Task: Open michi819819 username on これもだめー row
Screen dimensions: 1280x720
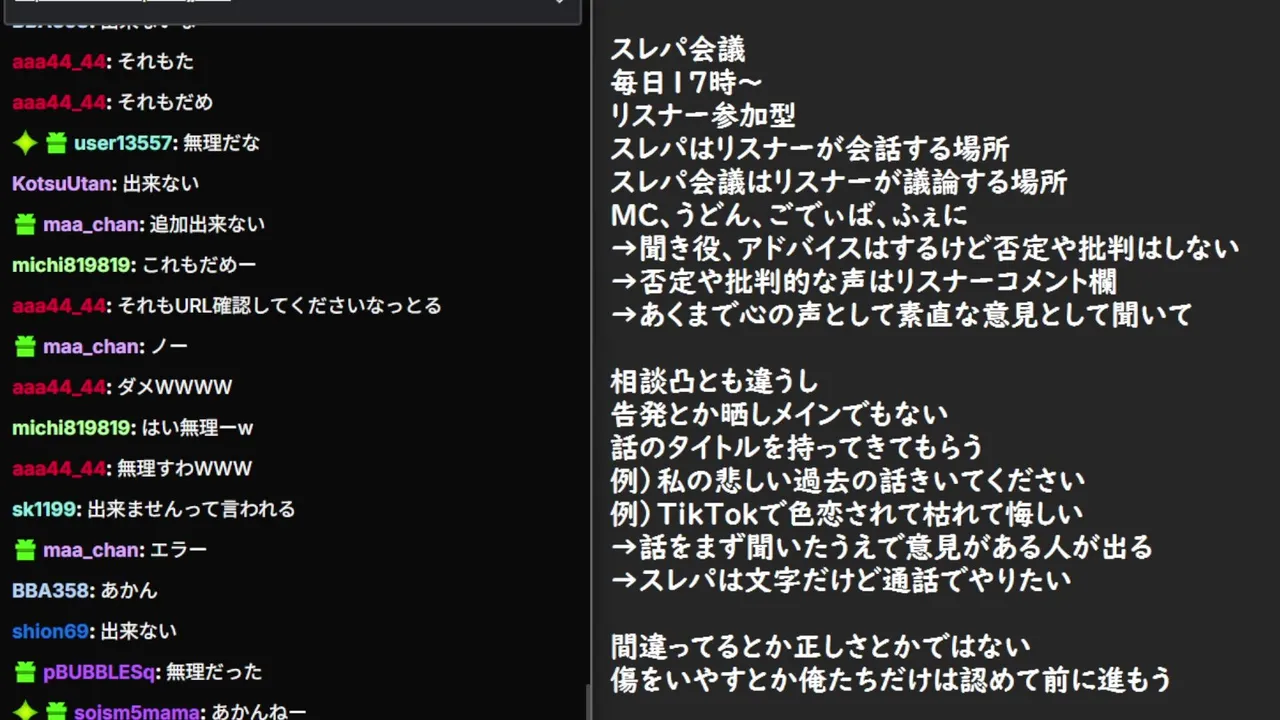Action: 72,265
